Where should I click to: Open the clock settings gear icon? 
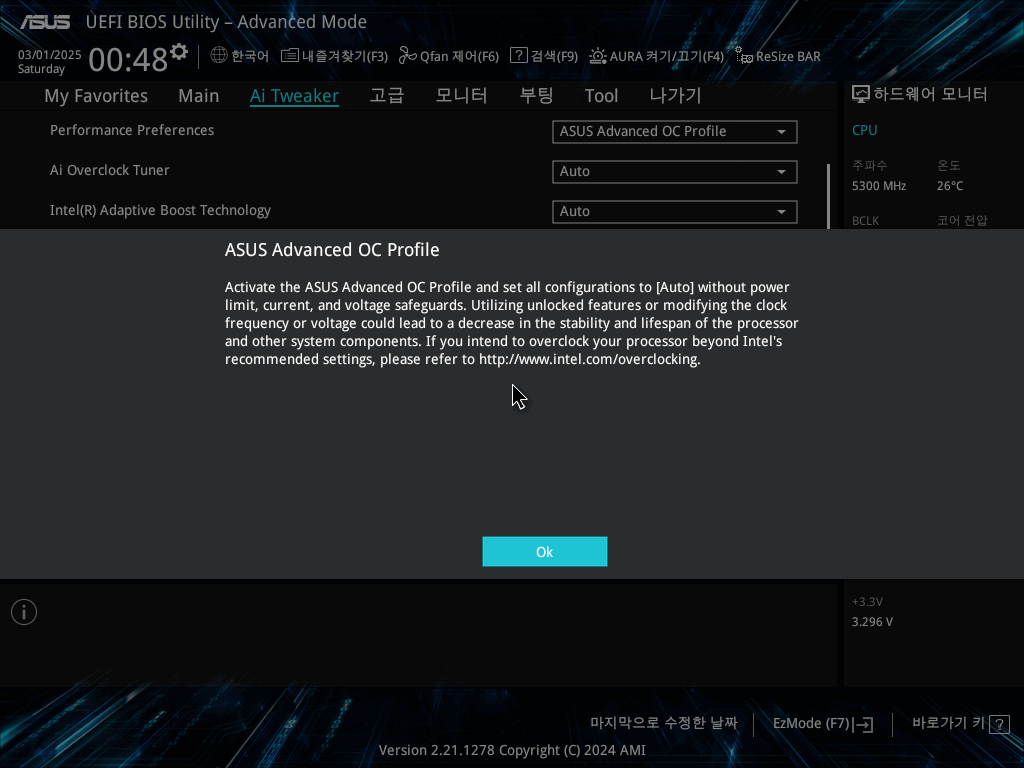179,52
